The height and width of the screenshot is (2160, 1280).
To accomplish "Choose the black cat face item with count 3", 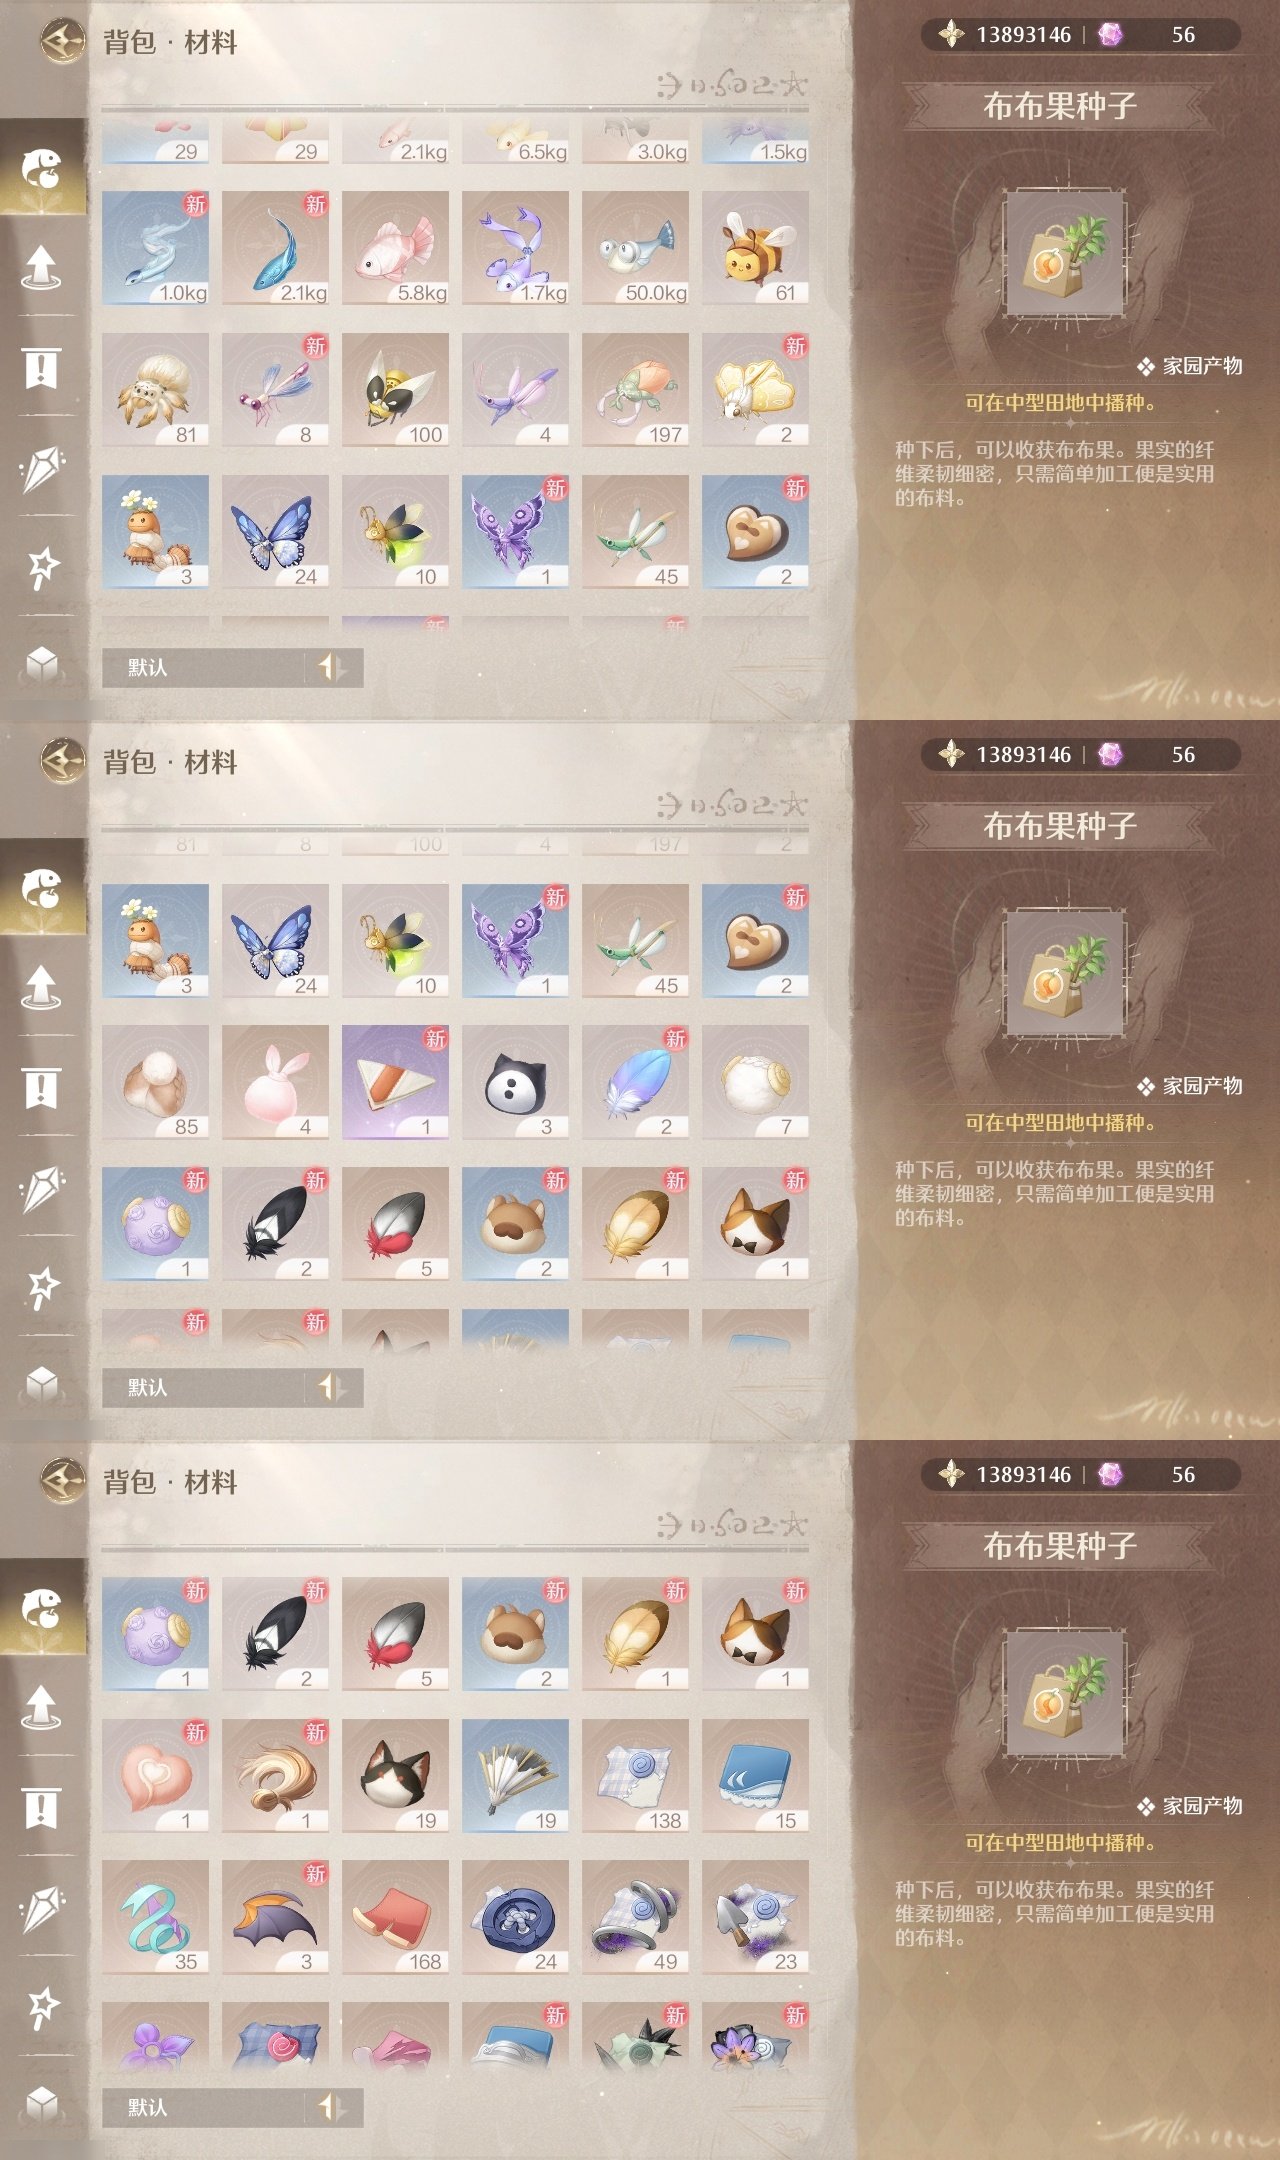I will click(515, 1082).
